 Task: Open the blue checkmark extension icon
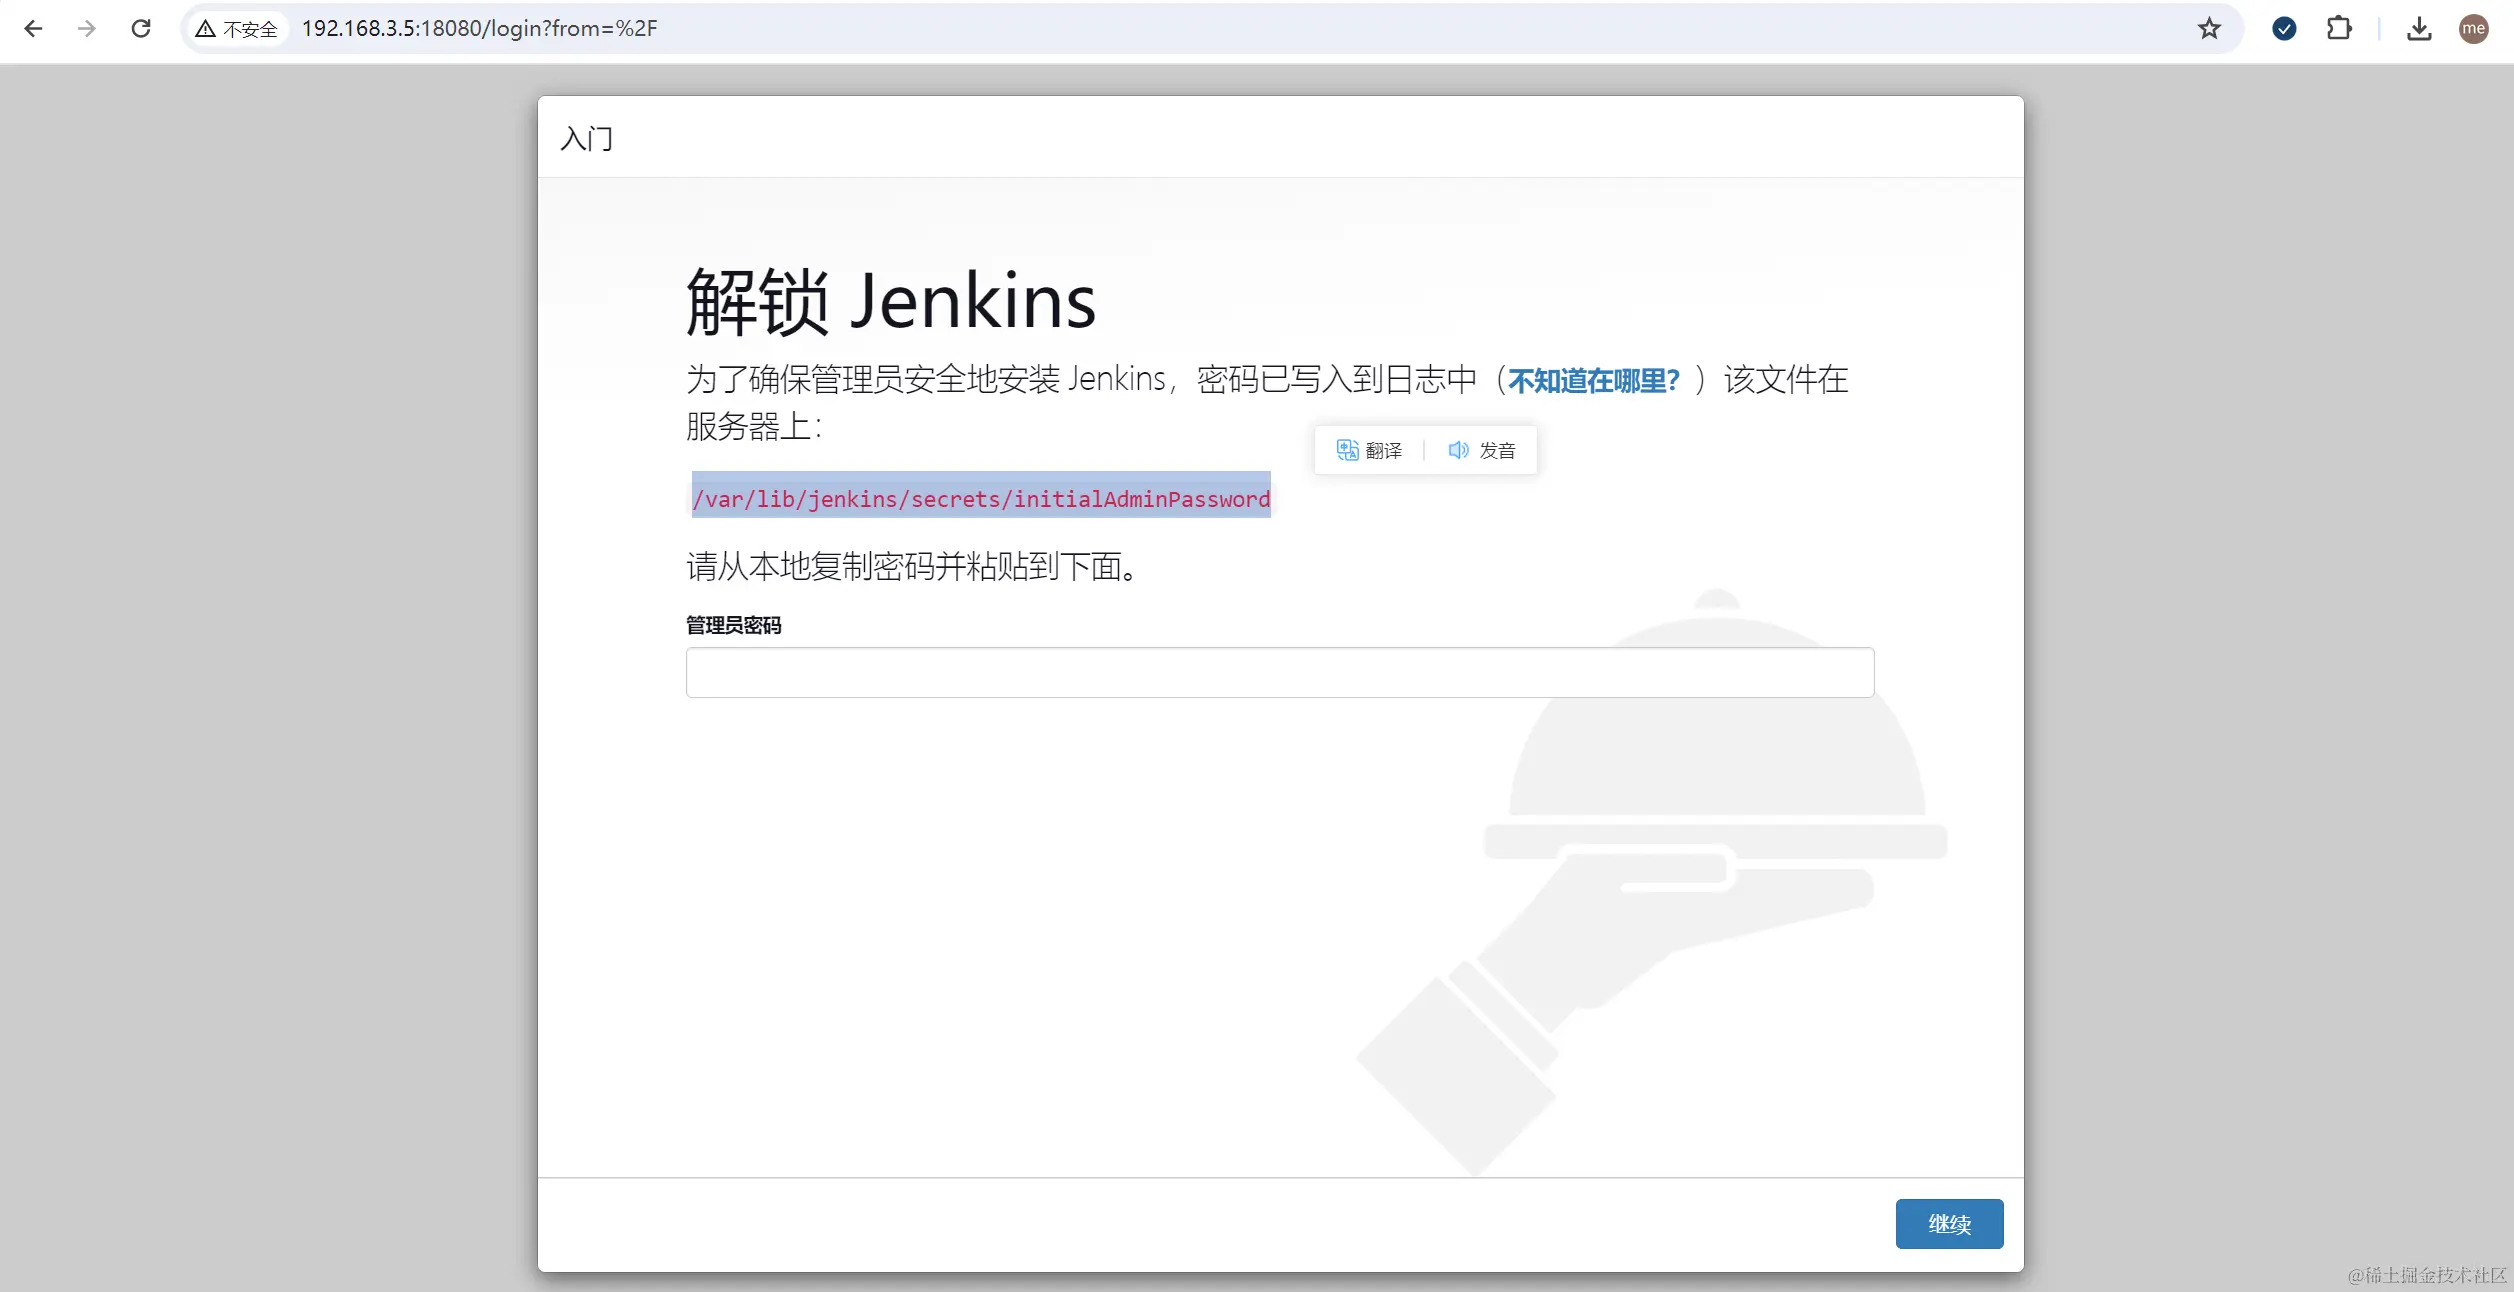pyautogui.click(x=2284, y=29)
